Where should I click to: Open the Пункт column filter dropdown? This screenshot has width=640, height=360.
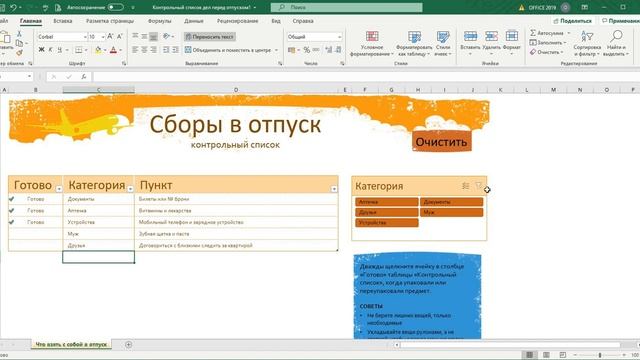pos(334,189)
